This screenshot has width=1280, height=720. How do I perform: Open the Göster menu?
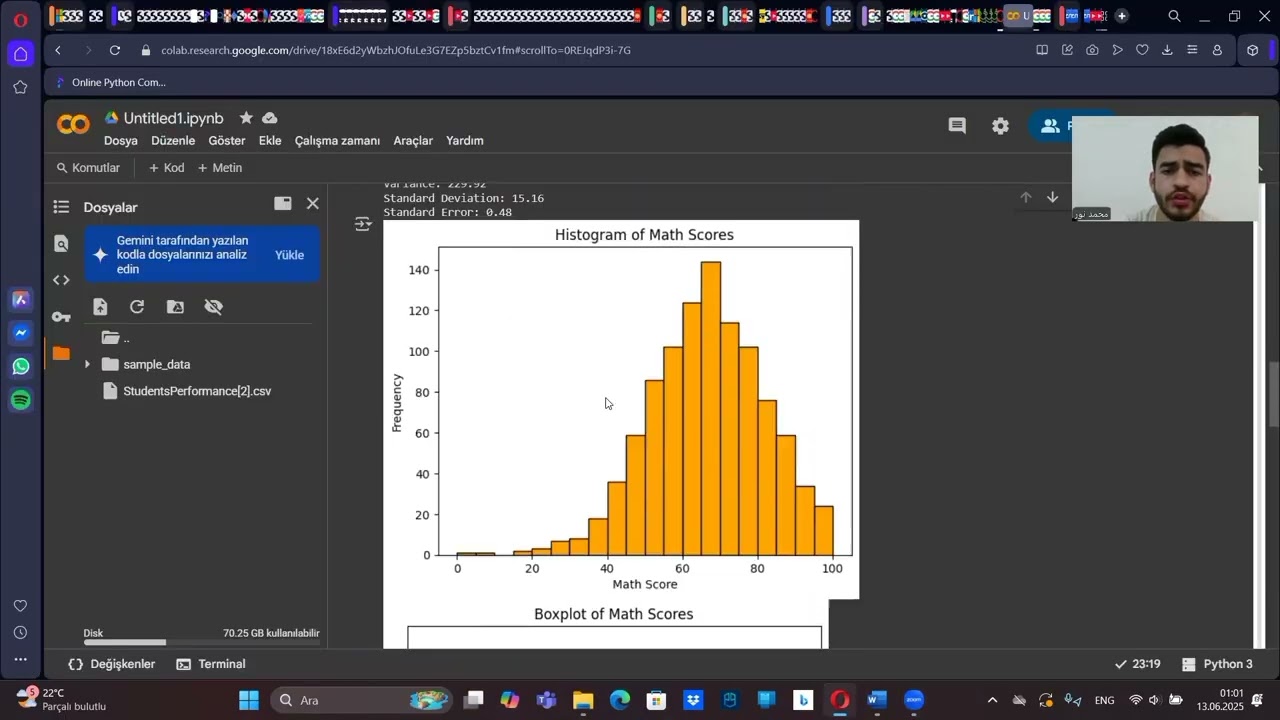tap(227, 141)
